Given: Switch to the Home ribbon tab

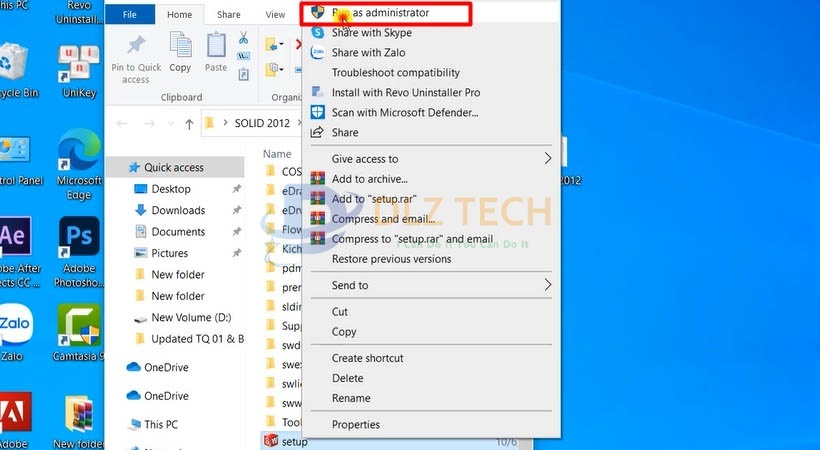Looking at the screenshot, I should point(179,15).
